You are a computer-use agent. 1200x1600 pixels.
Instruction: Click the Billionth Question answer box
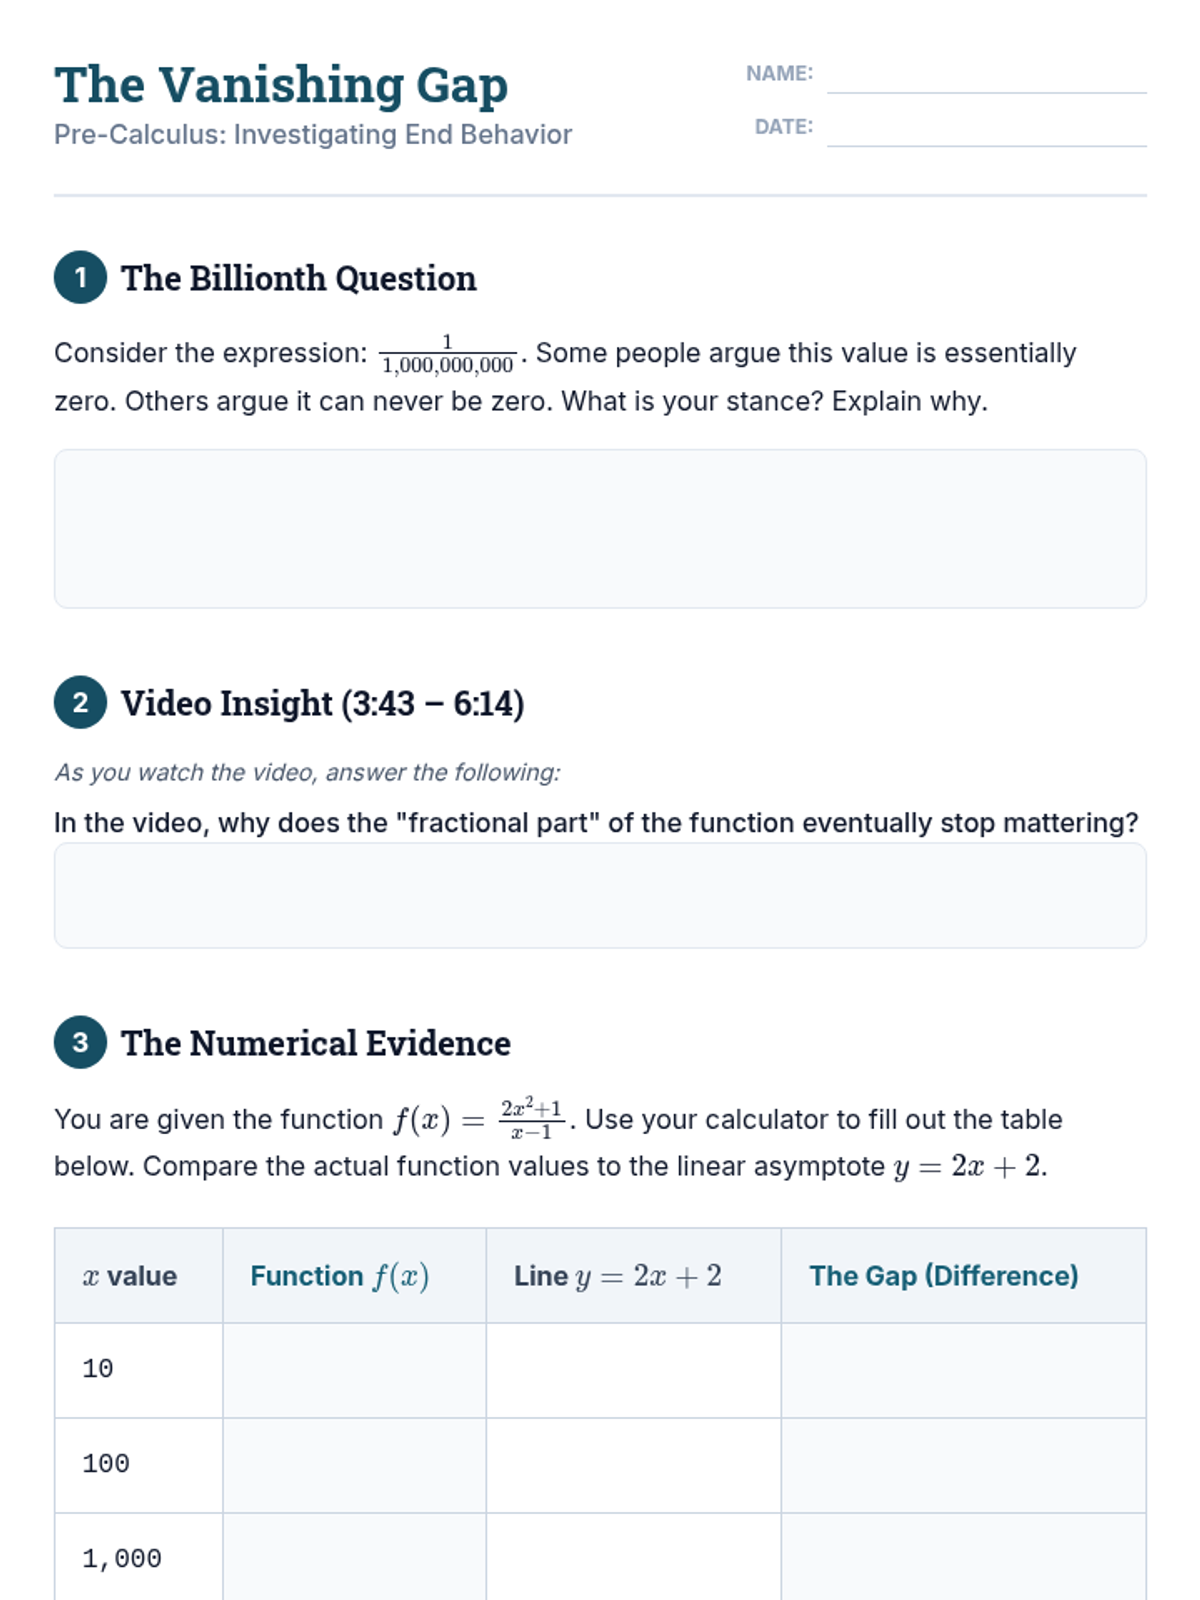[x=600, y=528]
